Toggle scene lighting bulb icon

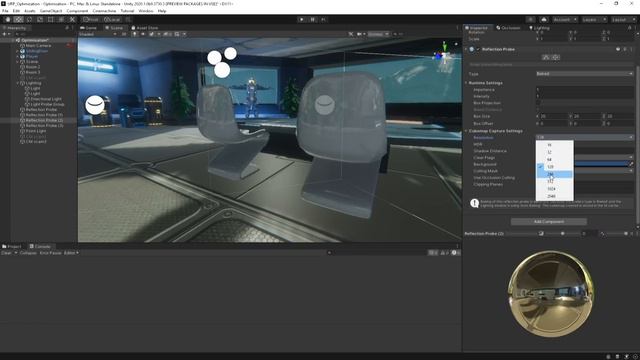[134, 34]
